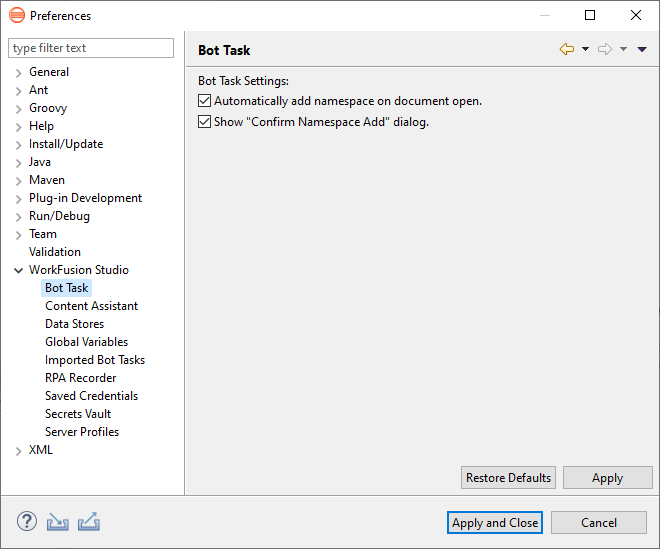Go back using the yellow Back arrow
This screenshot has height=549, width=660.
pos(567,49)
